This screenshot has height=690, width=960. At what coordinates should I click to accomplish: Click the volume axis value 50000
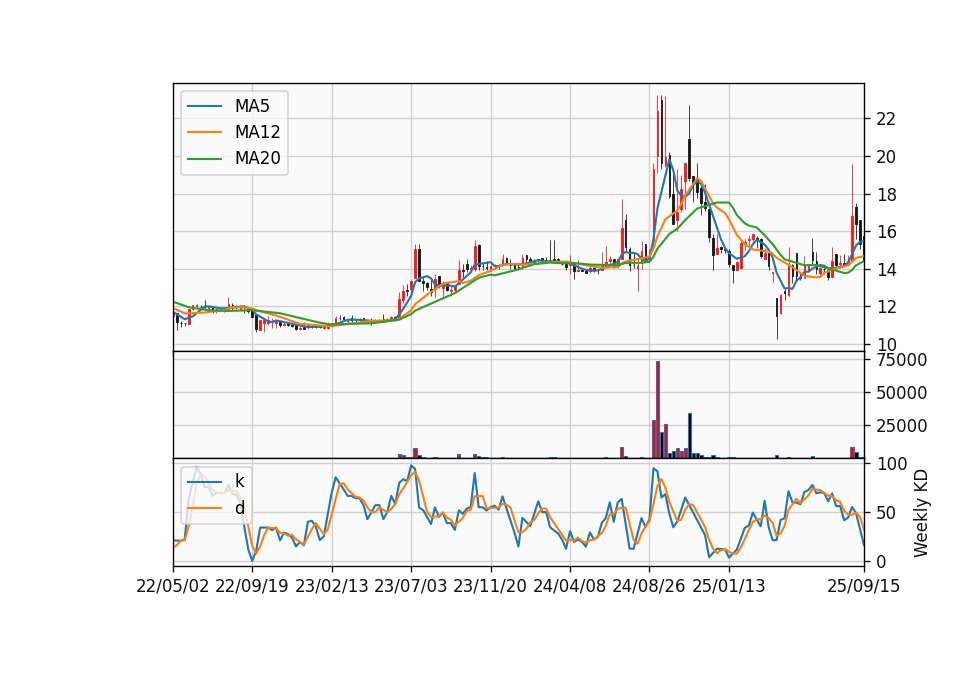[901, 393]
